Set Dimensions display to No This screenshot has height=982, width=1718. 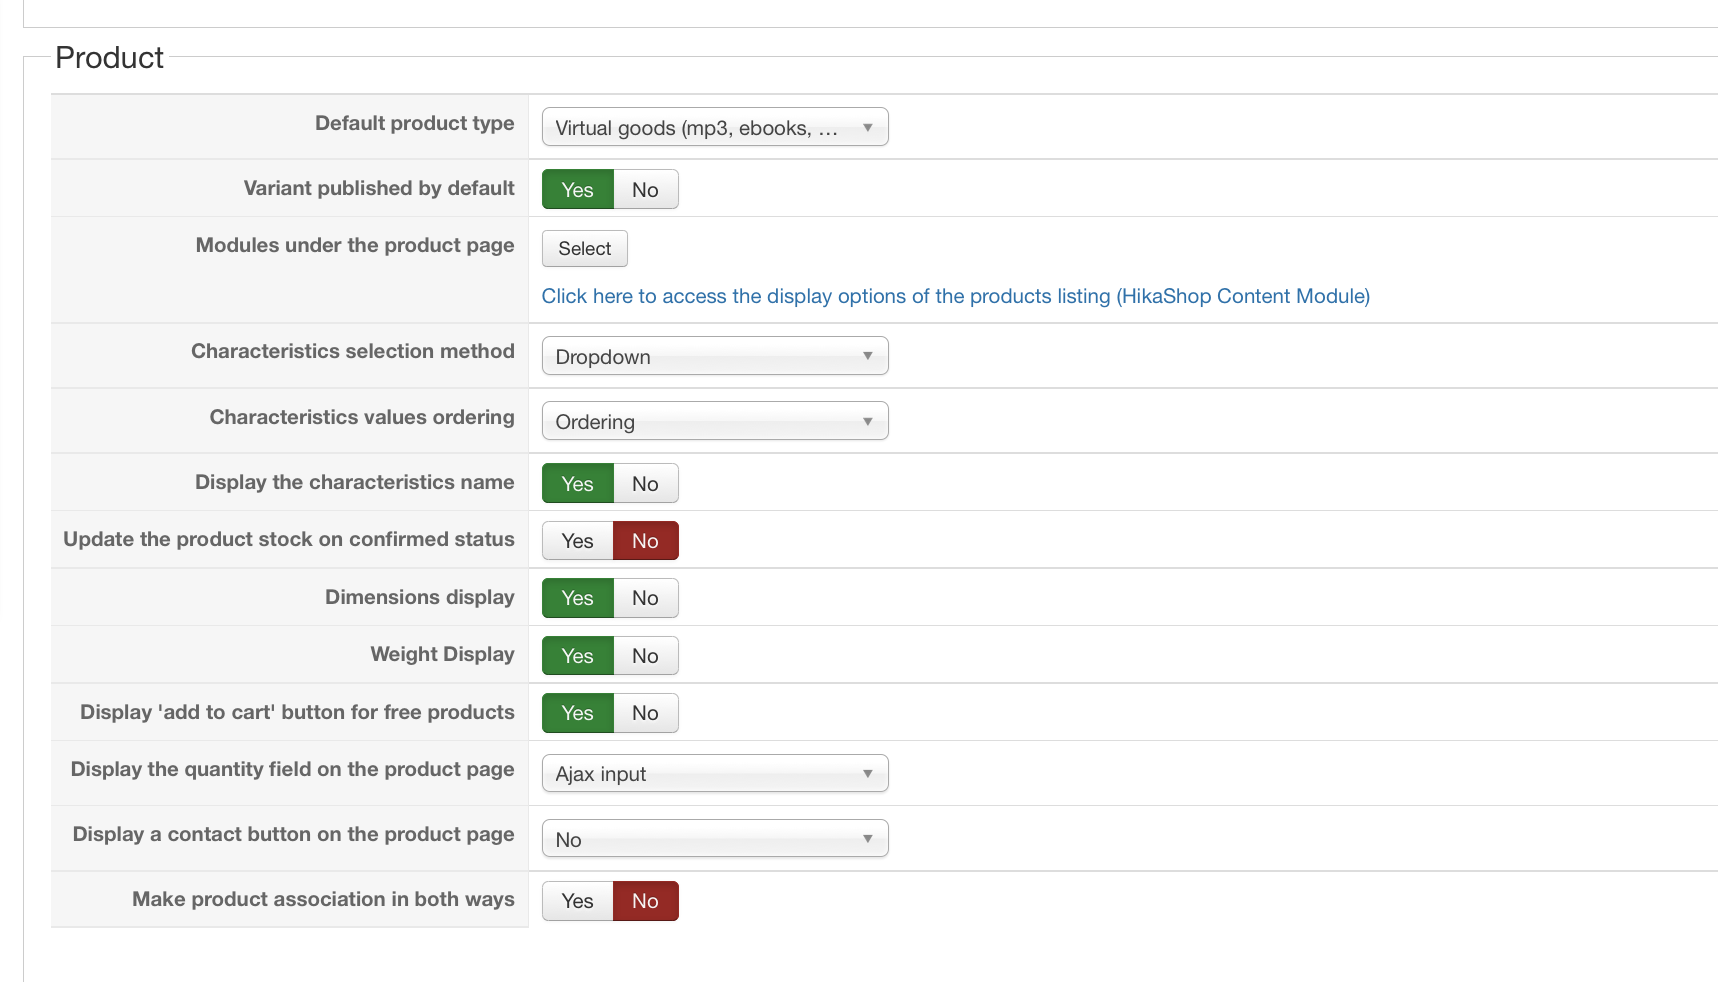(x=645, y=598)
